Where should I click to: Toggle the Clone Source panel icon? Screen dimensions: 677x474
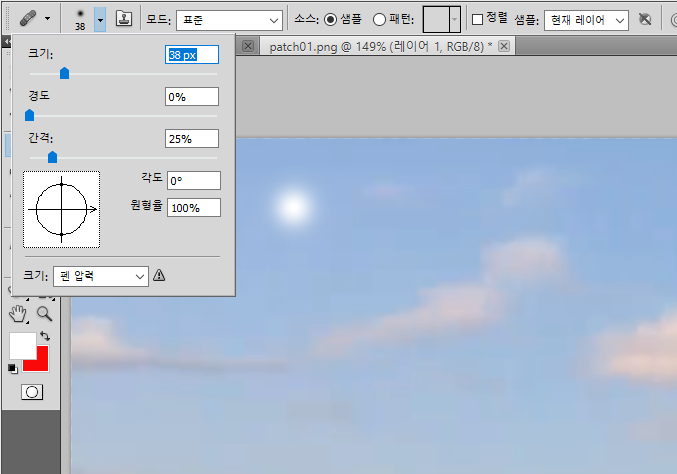(124, 19)
